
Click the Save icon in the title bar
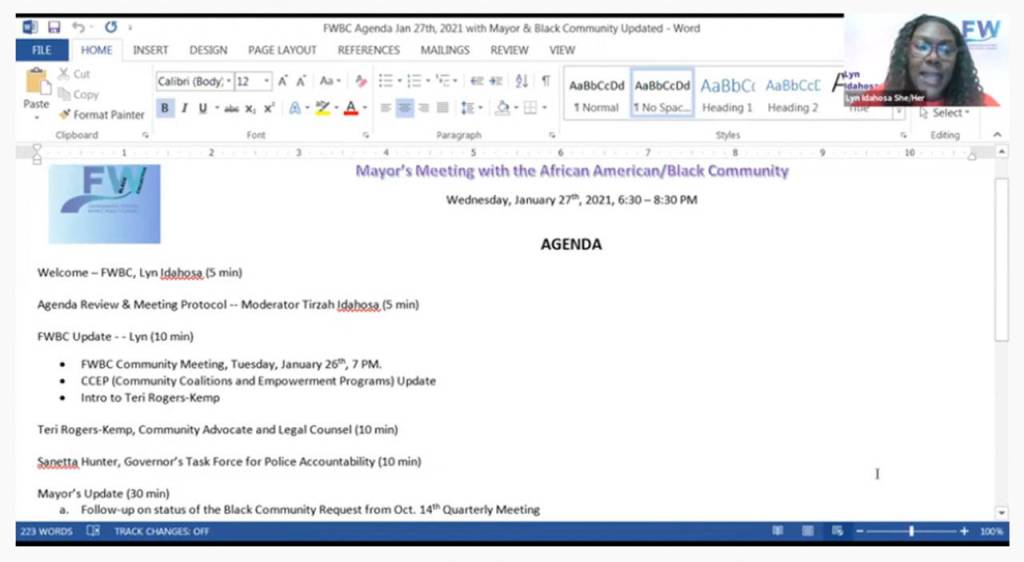pyautogui.click(x=53, y=27)
